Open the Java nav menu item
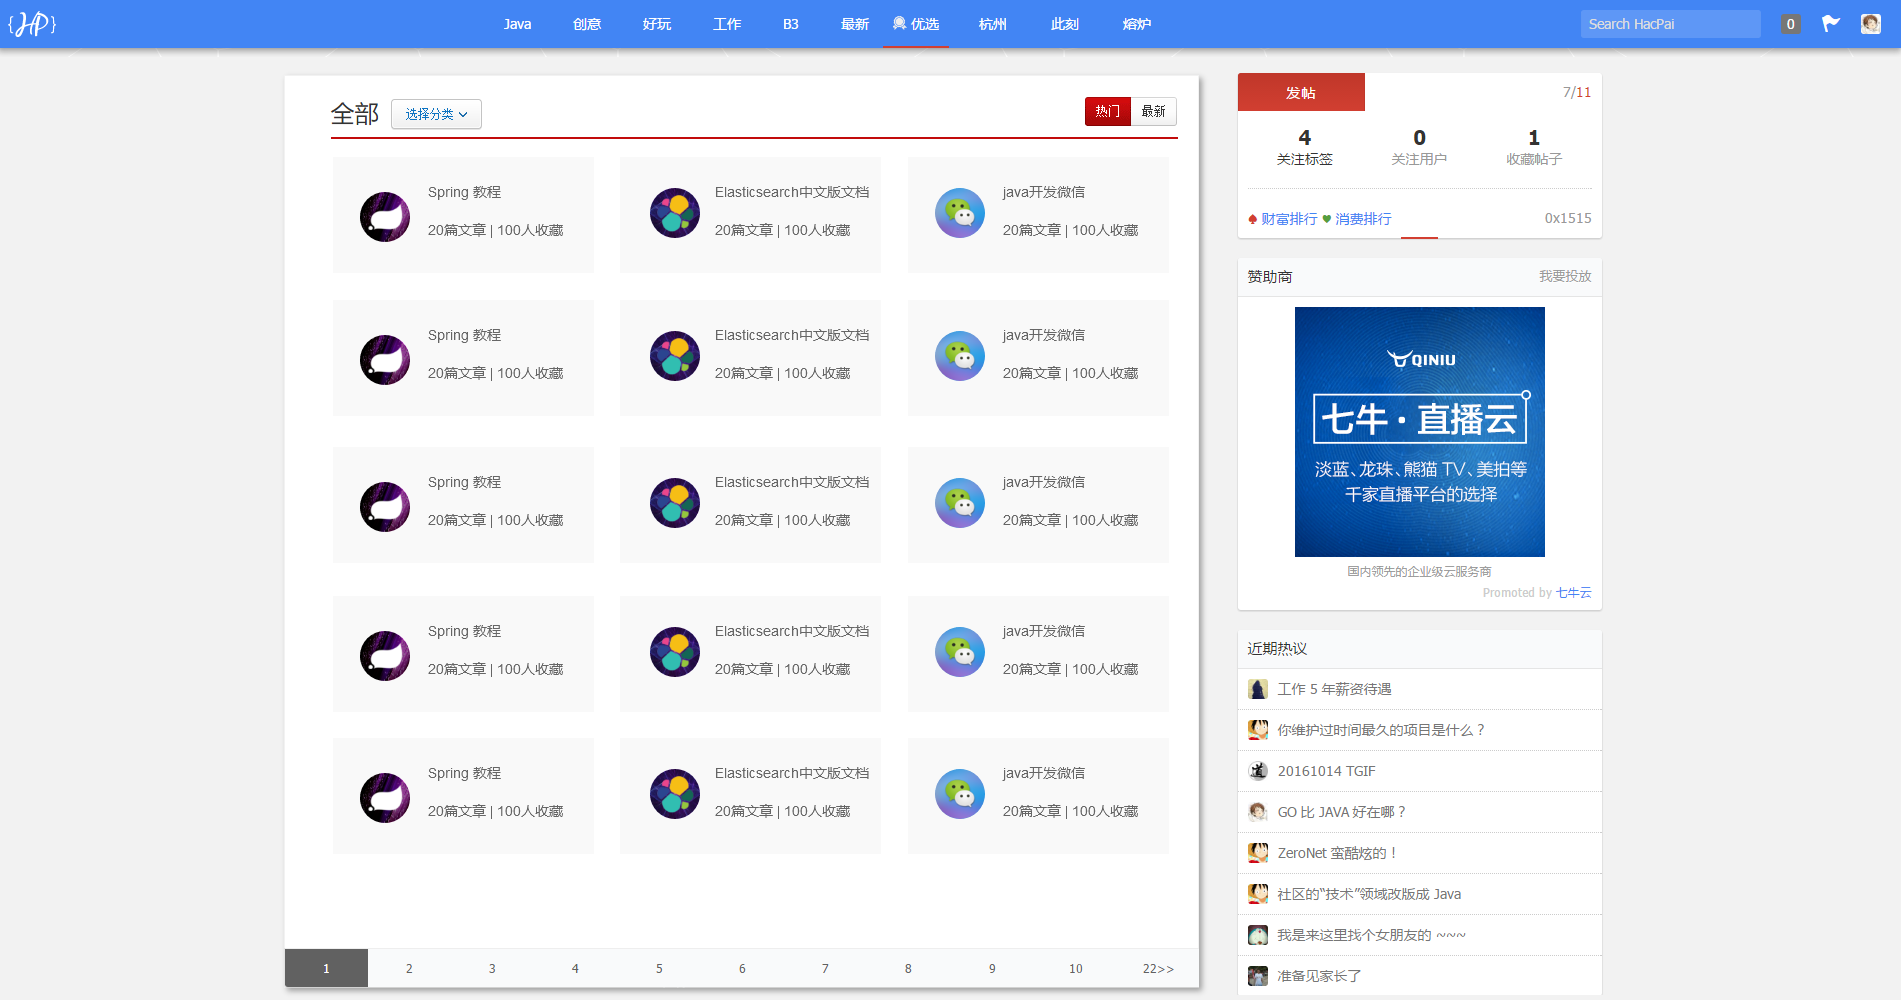 517,24
